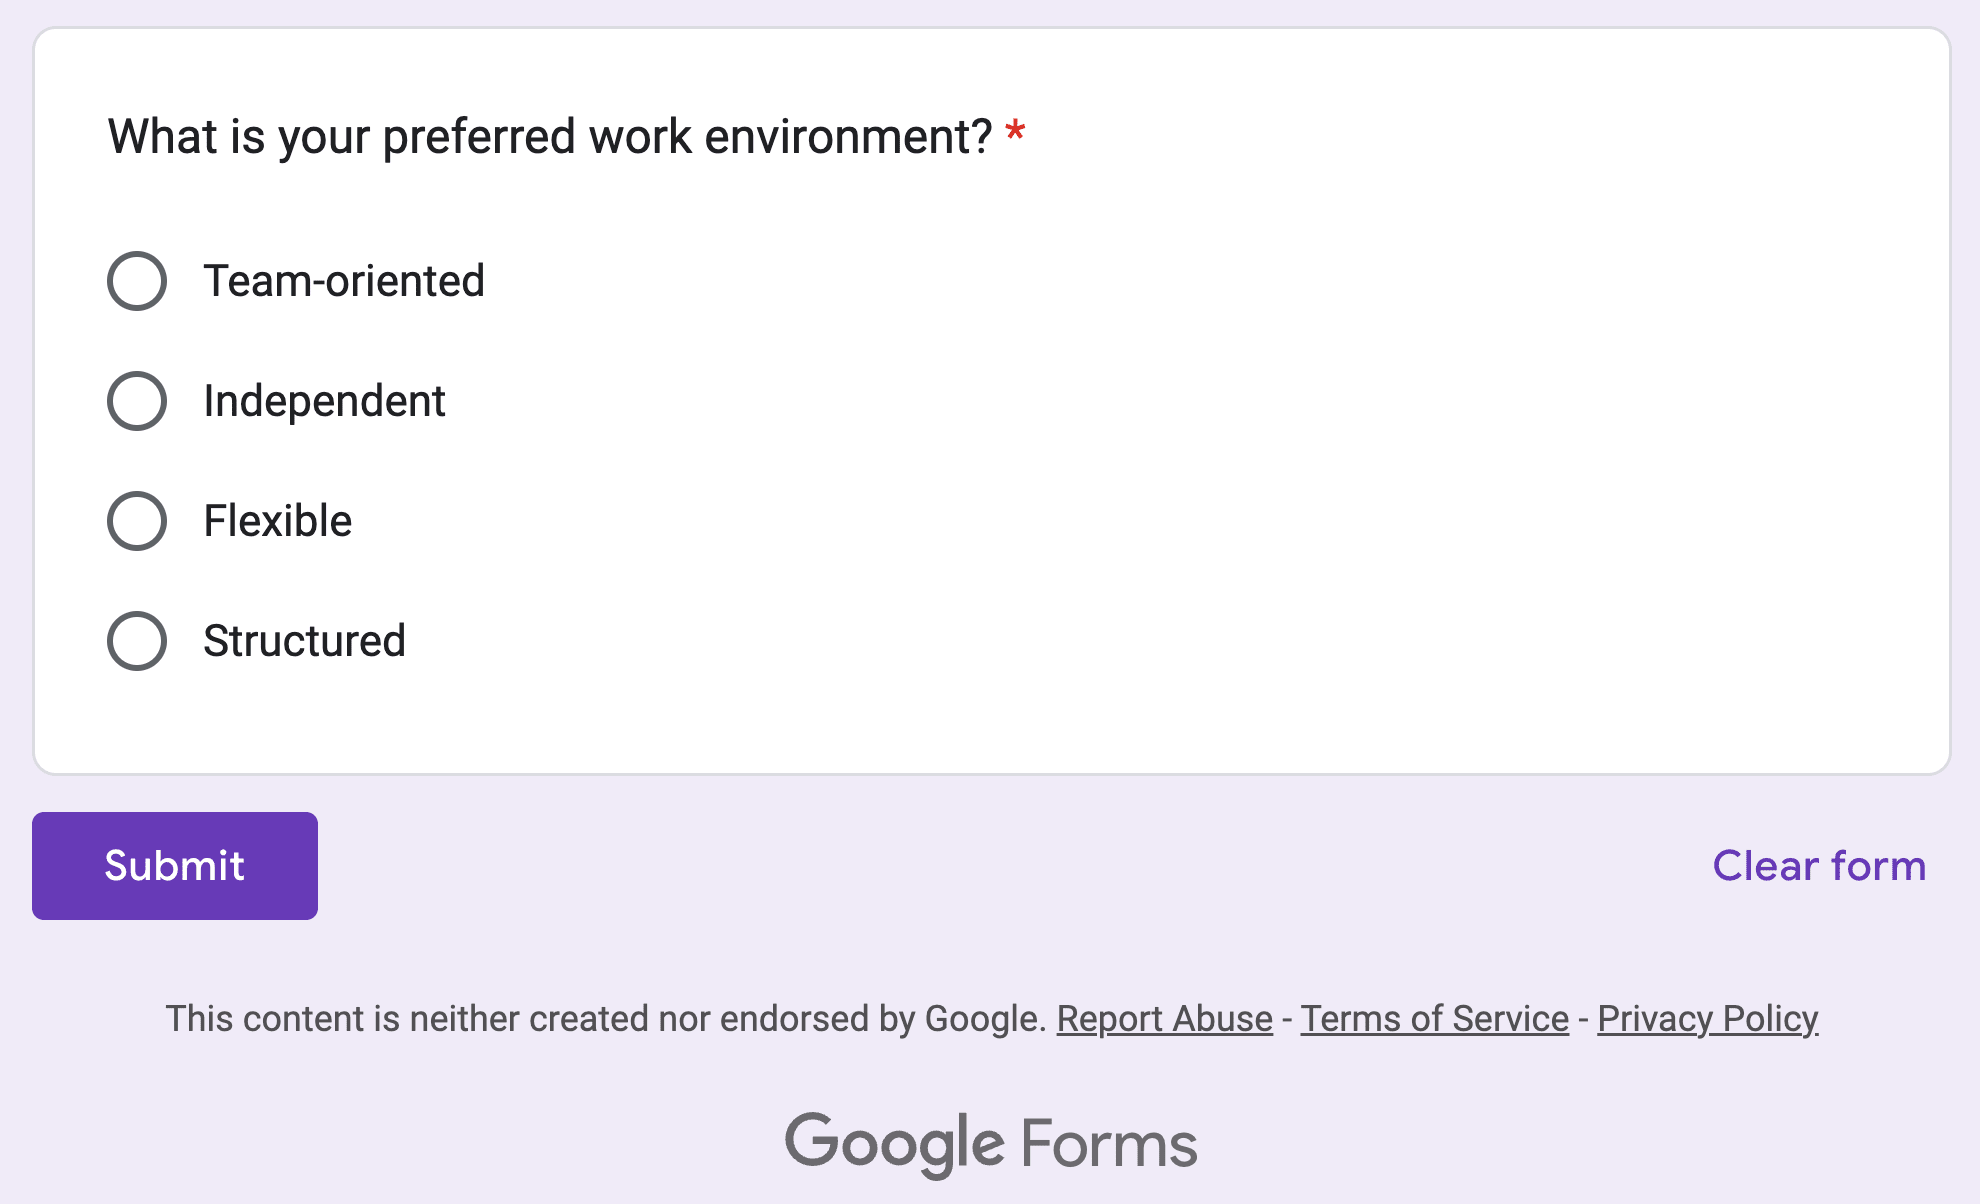Click the Submit button
This screenshot has width=1980, height=1204.
pyautogui.click(x=174, y=865)
